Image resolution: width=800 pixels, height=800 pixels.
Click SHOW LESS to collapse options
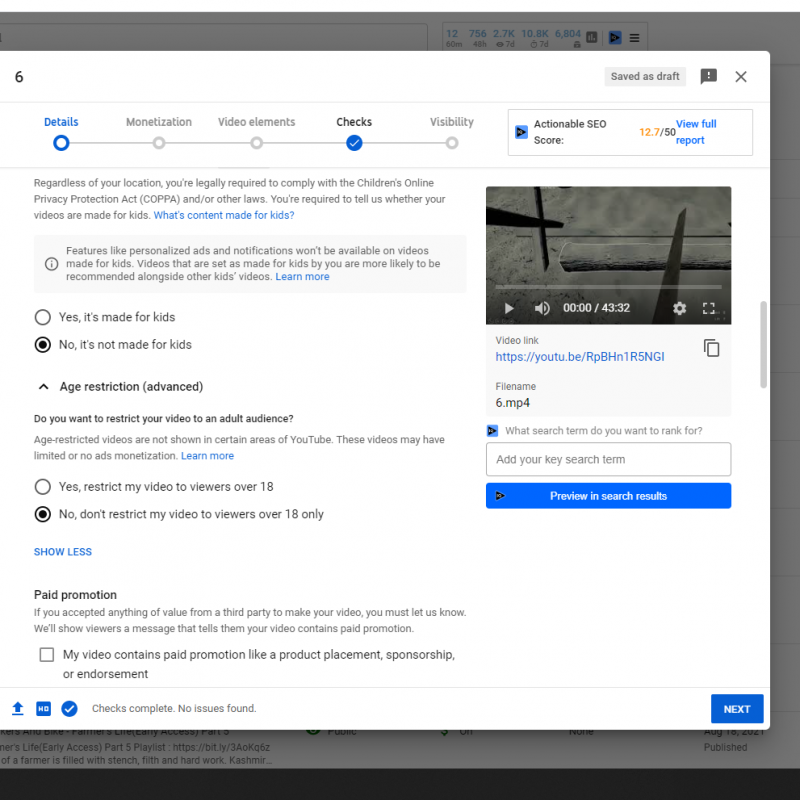tap(63, 552)
